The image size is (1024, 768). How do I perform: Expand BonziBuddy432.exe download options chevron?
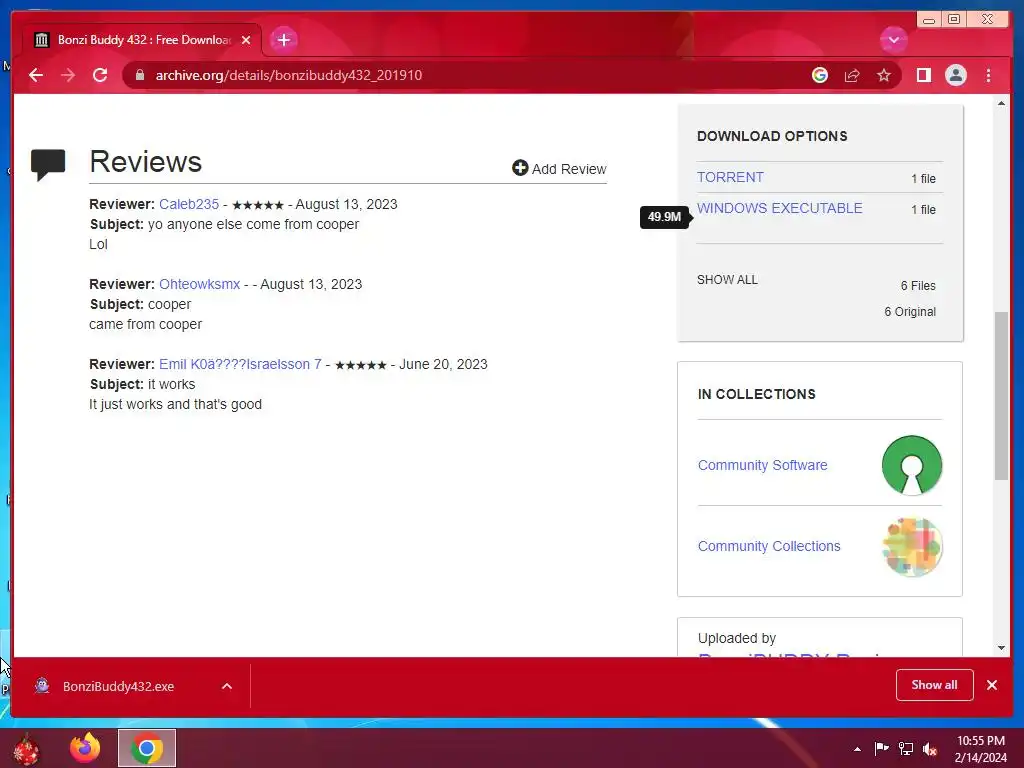coord(227,686)
